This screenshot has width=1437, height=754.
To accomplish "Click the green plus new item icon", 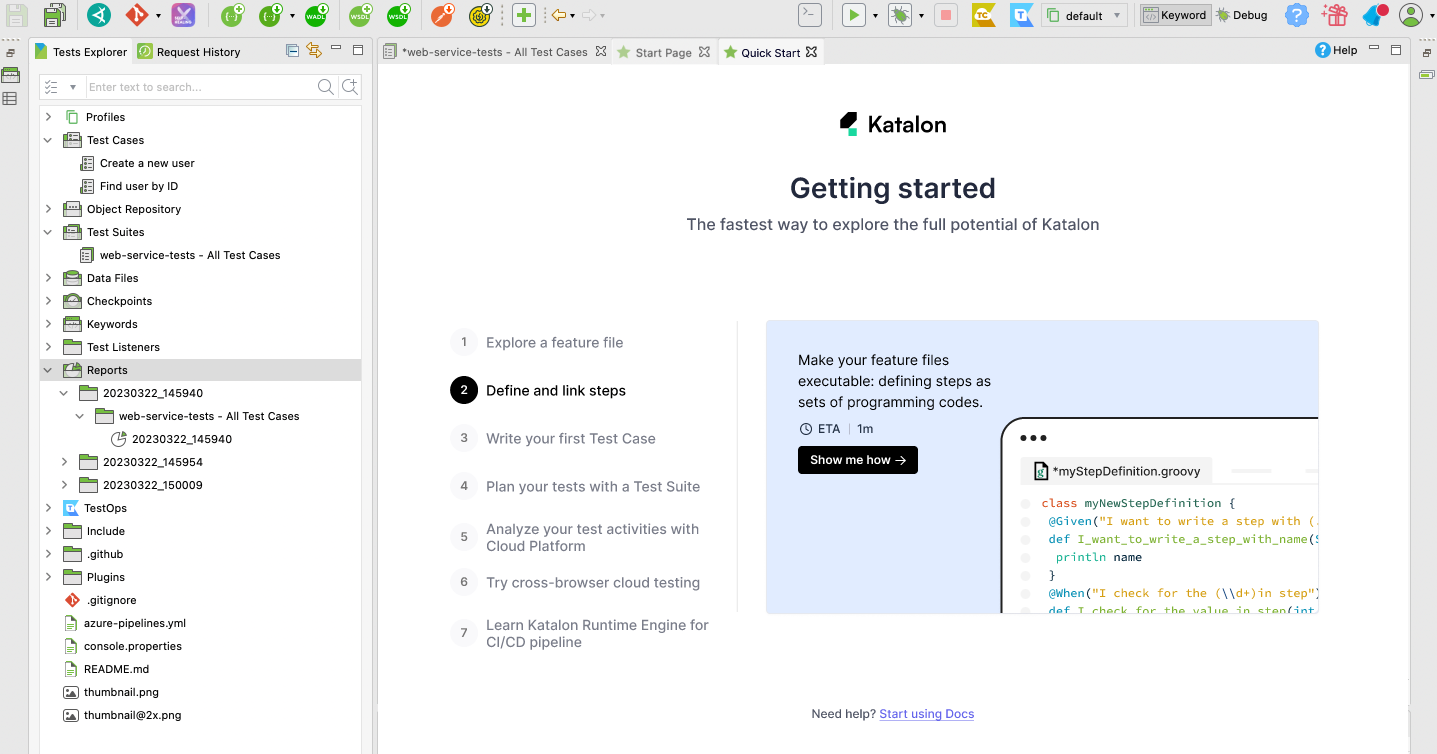I will pos(524,15).
